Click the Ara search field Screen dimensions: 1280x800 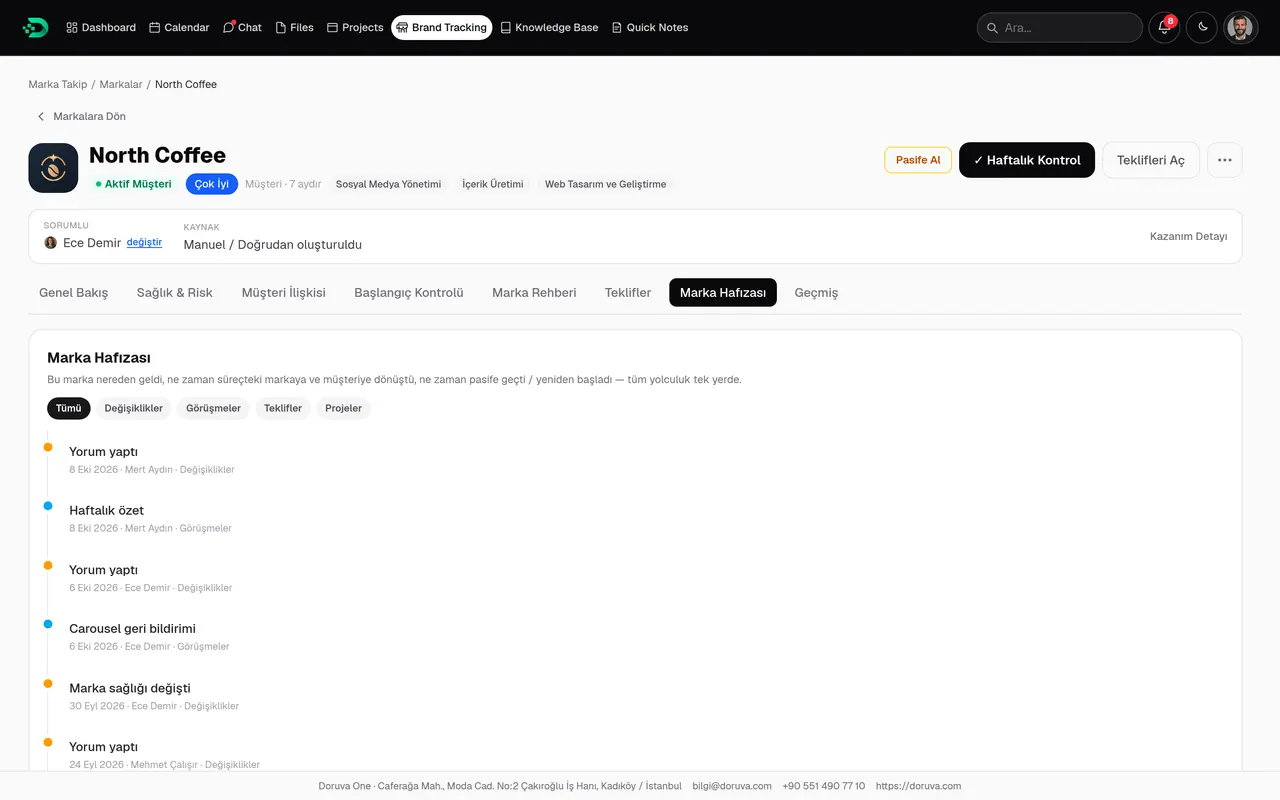pyautogui.click(x=1059, y=28)
